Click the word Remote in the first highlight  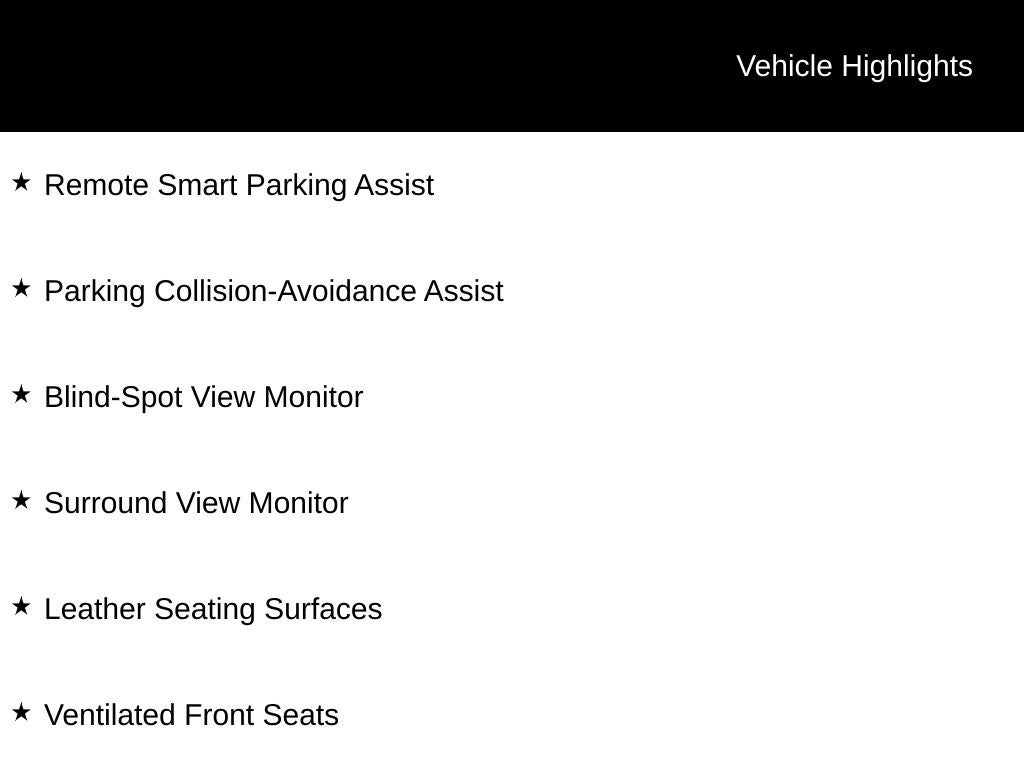(x=97, y=185)
